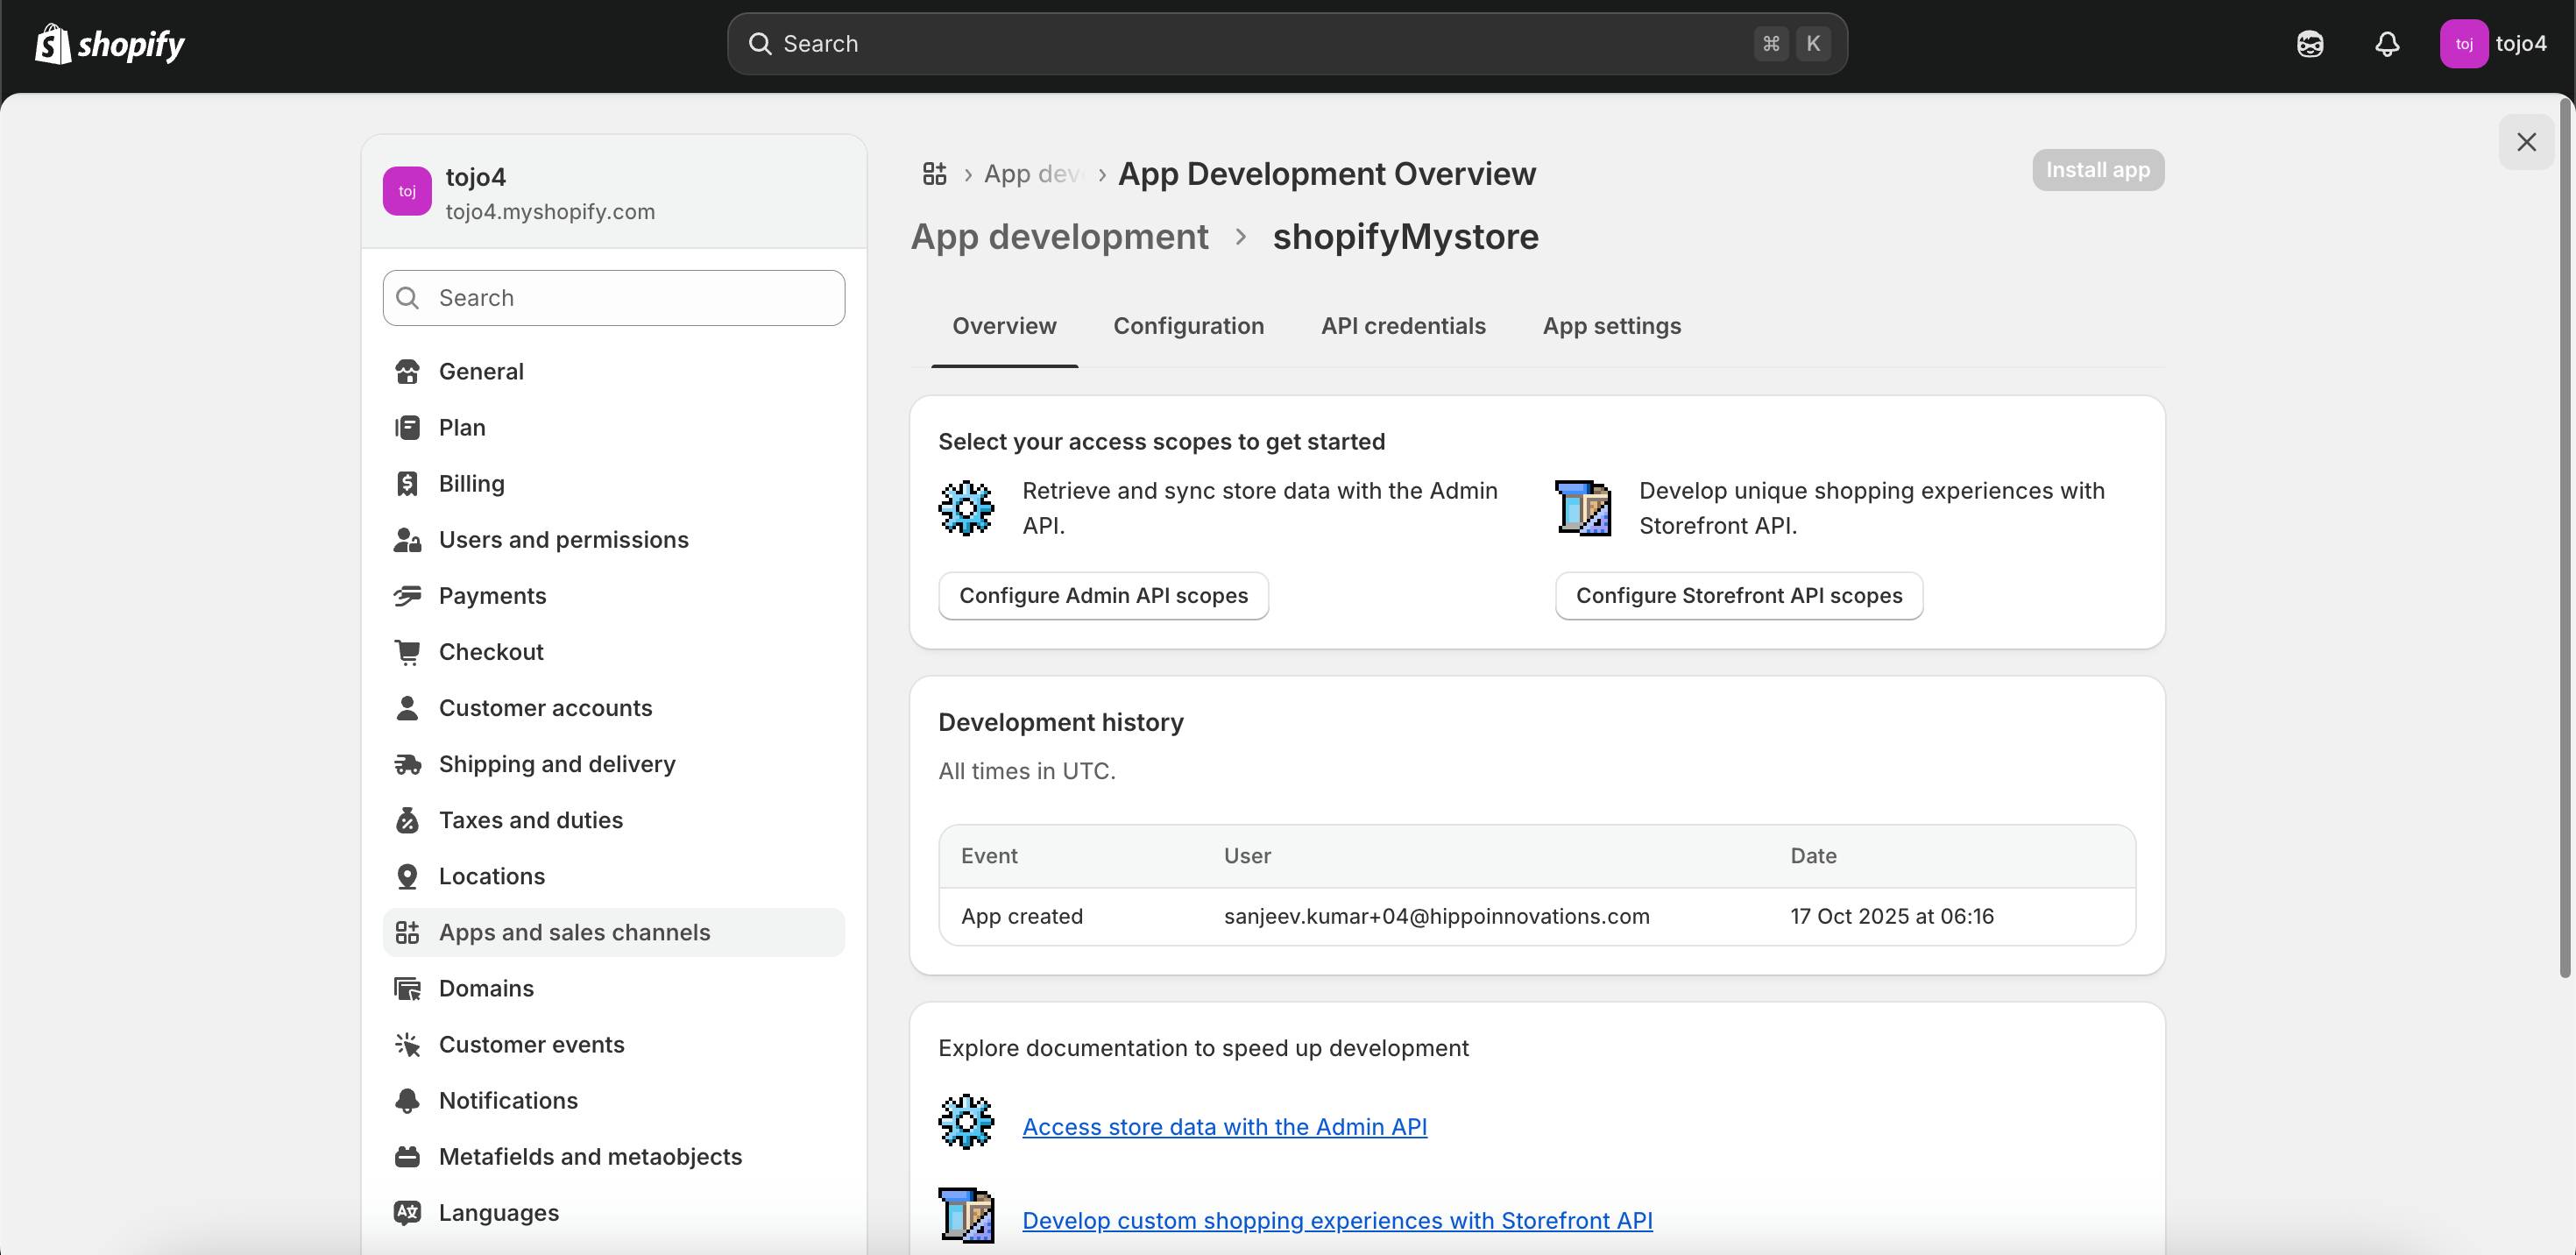Click the Locations pin icon in sidebar

407,876
